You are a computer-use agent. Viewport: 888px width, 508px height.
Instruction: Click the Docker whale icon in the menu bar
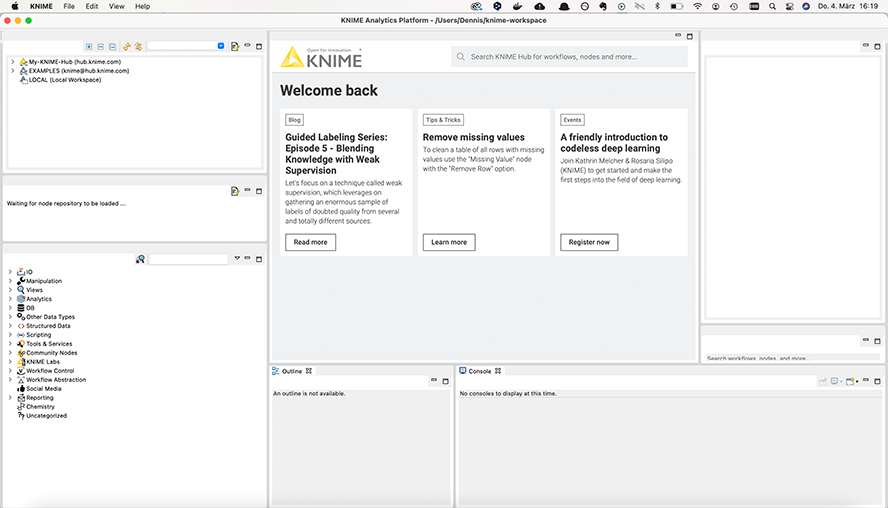tap(517, 6)
